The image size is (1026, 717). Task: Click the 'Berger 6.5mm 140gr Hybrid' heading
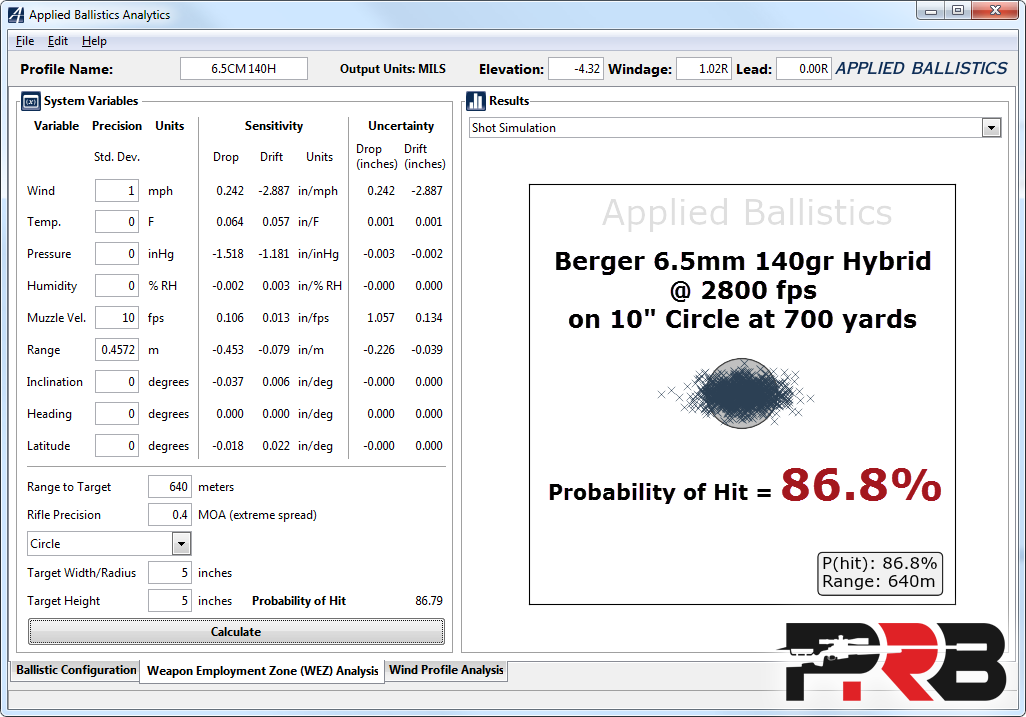point(743,261)
